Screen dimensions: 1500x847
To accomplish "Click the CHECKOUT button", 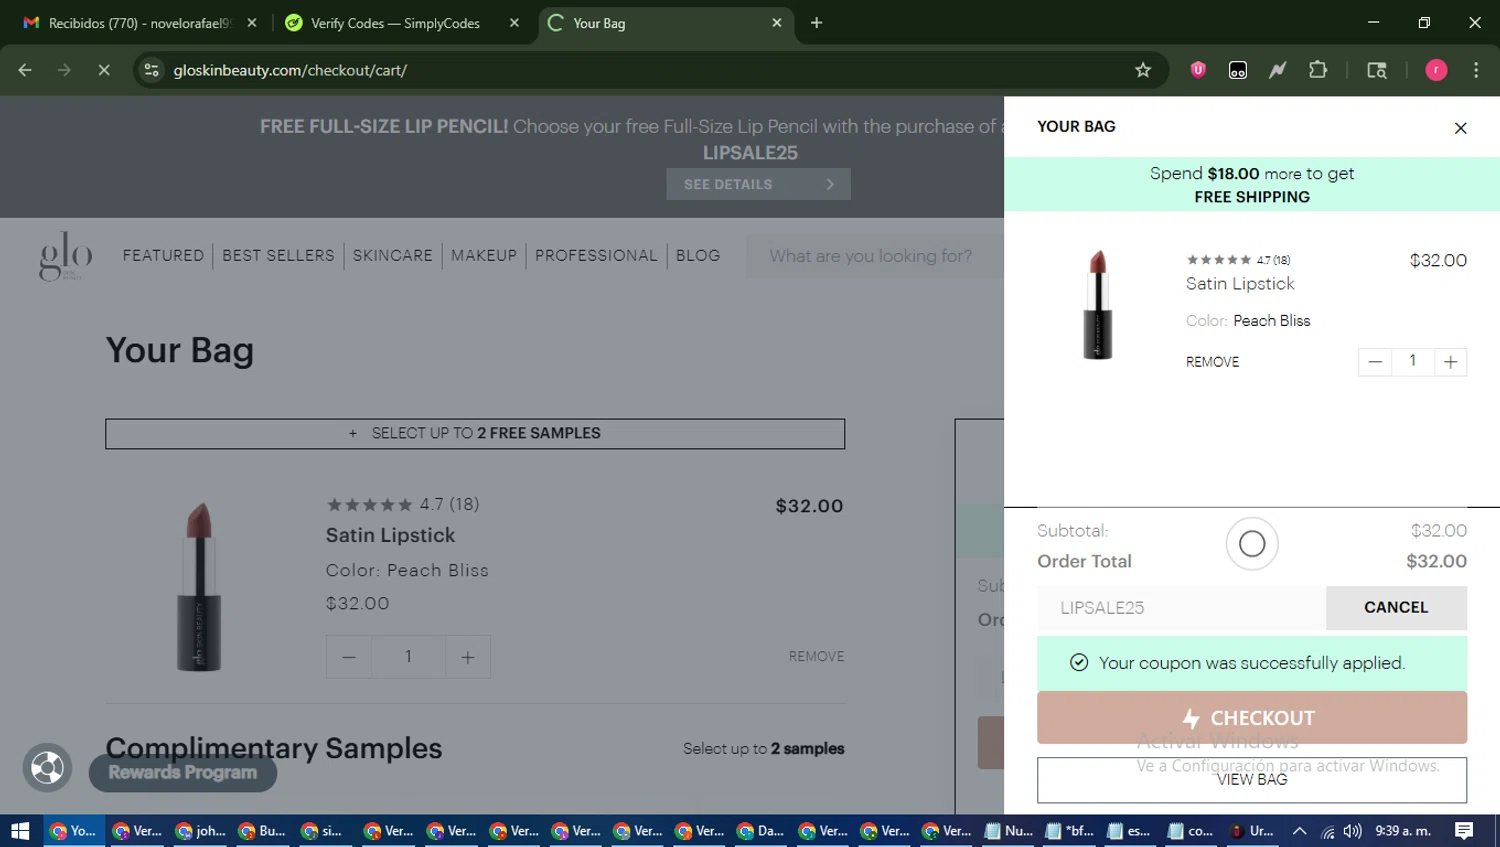I will tap(1251, 717).
